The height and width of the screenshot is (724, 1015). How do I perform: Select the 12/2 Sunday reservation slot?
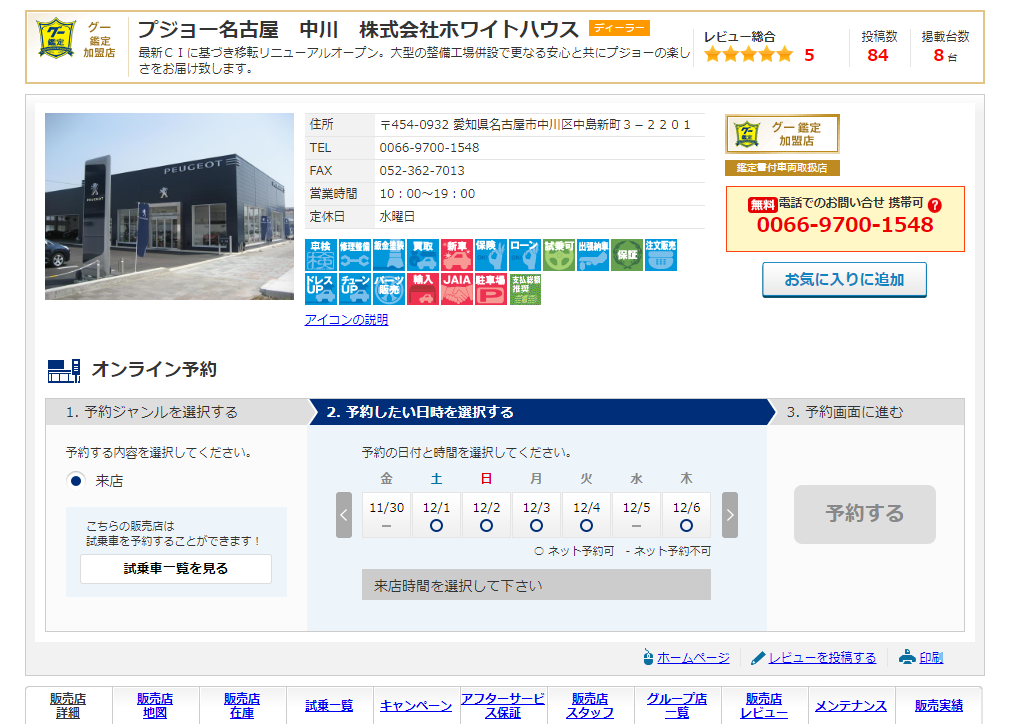click(x=486, y=515)
